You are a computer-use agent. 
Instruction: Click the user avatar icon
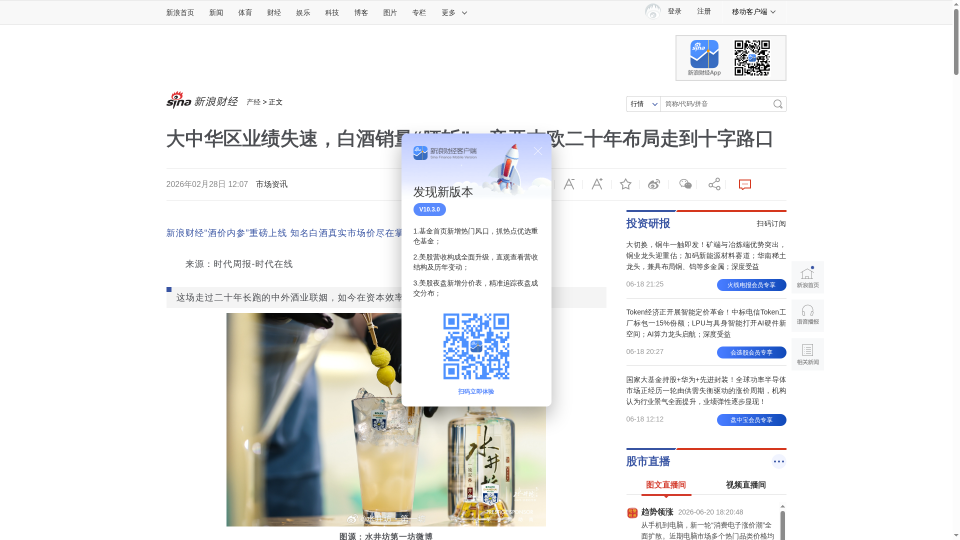coord(653,12)
